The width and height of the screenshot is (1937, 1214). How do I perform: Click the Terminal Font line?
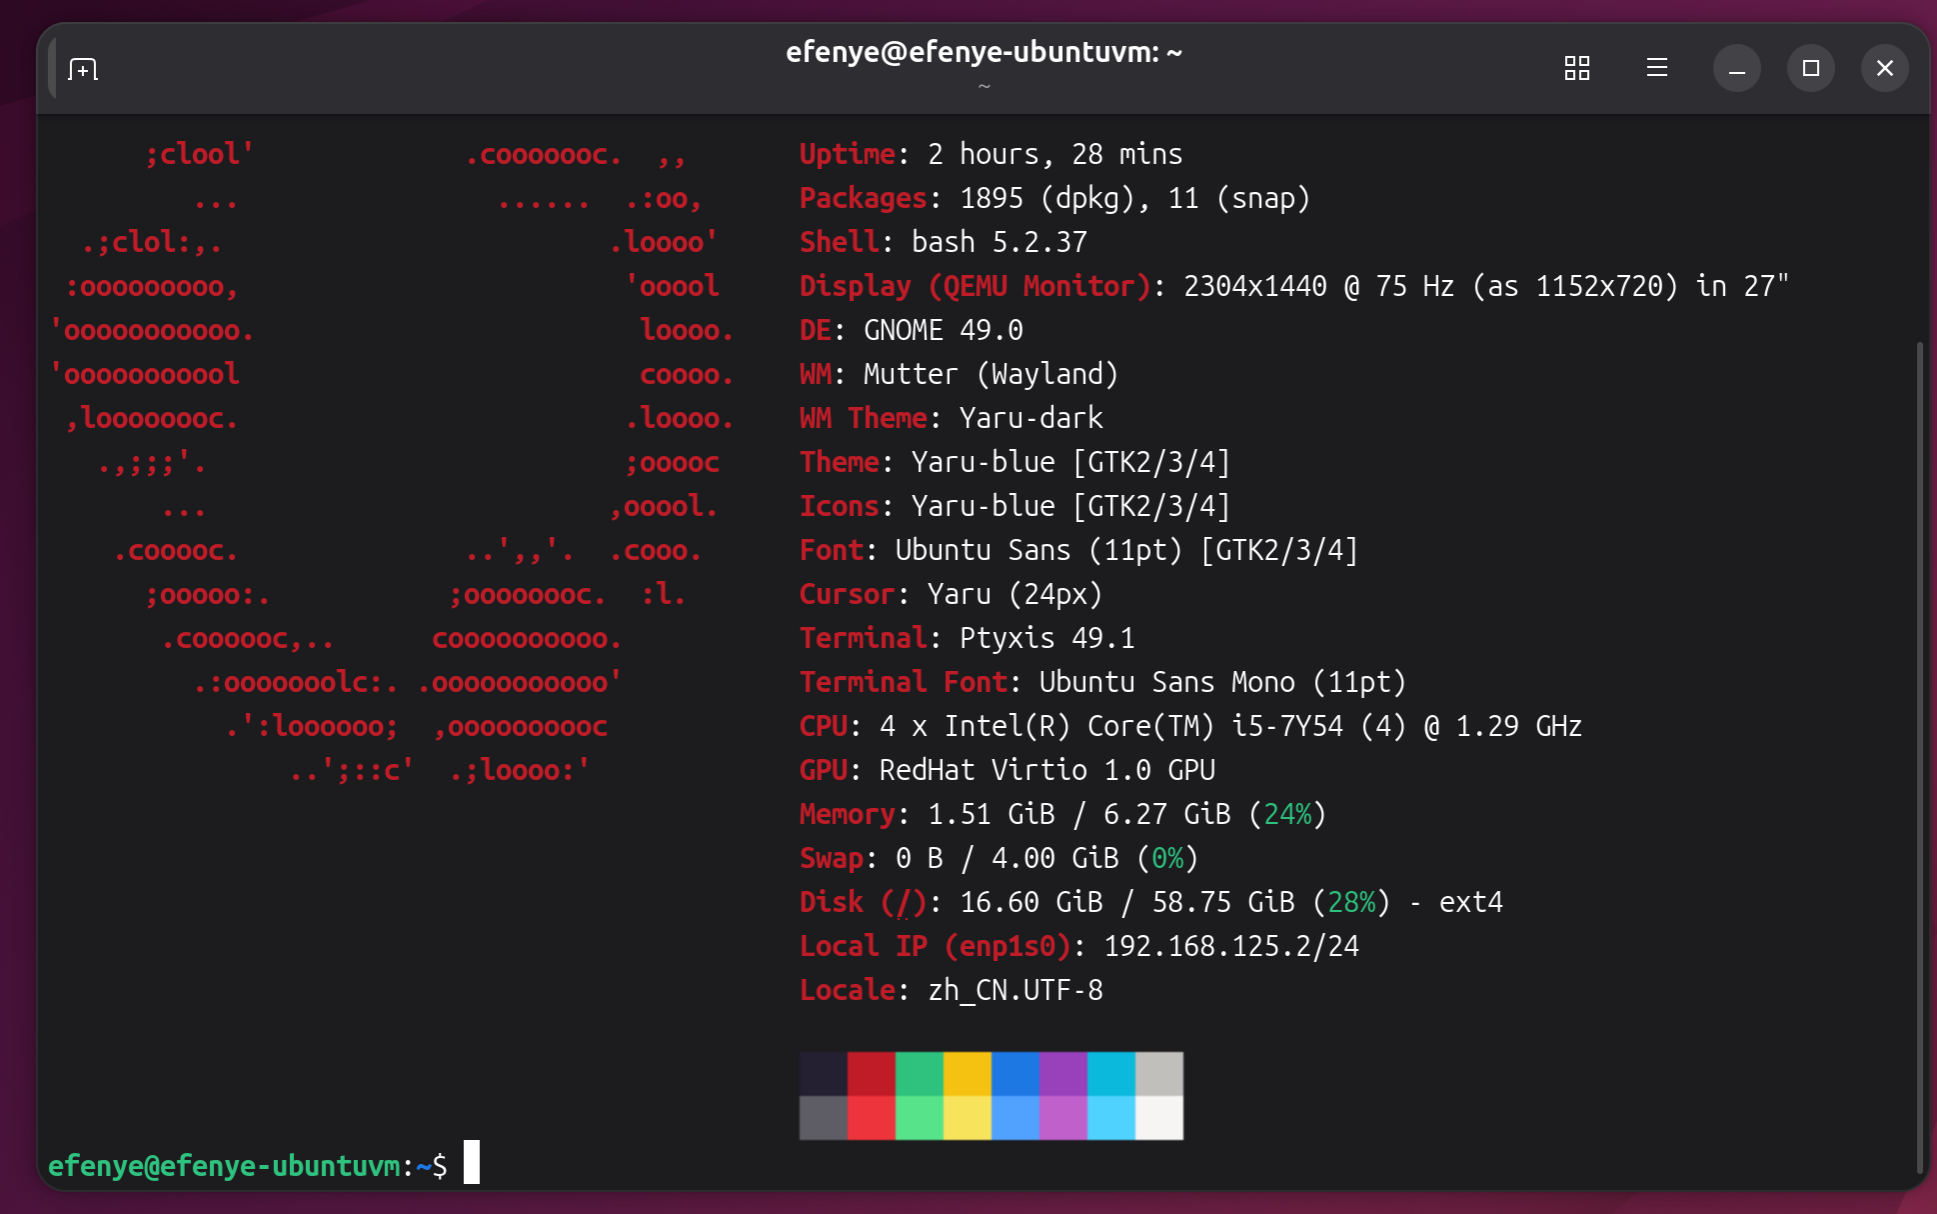click(x=1103, y=682)
